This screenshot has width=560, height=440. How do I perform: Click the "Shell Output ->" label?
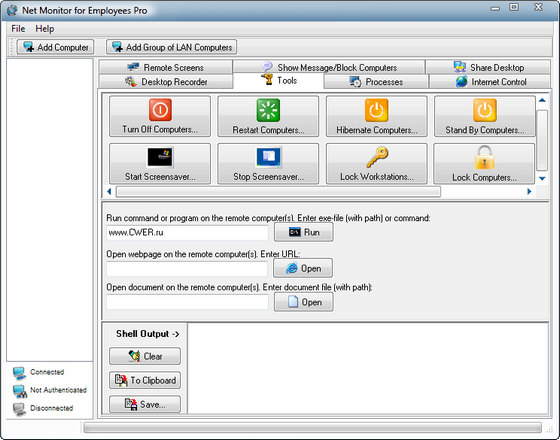[x=148, y=334]
